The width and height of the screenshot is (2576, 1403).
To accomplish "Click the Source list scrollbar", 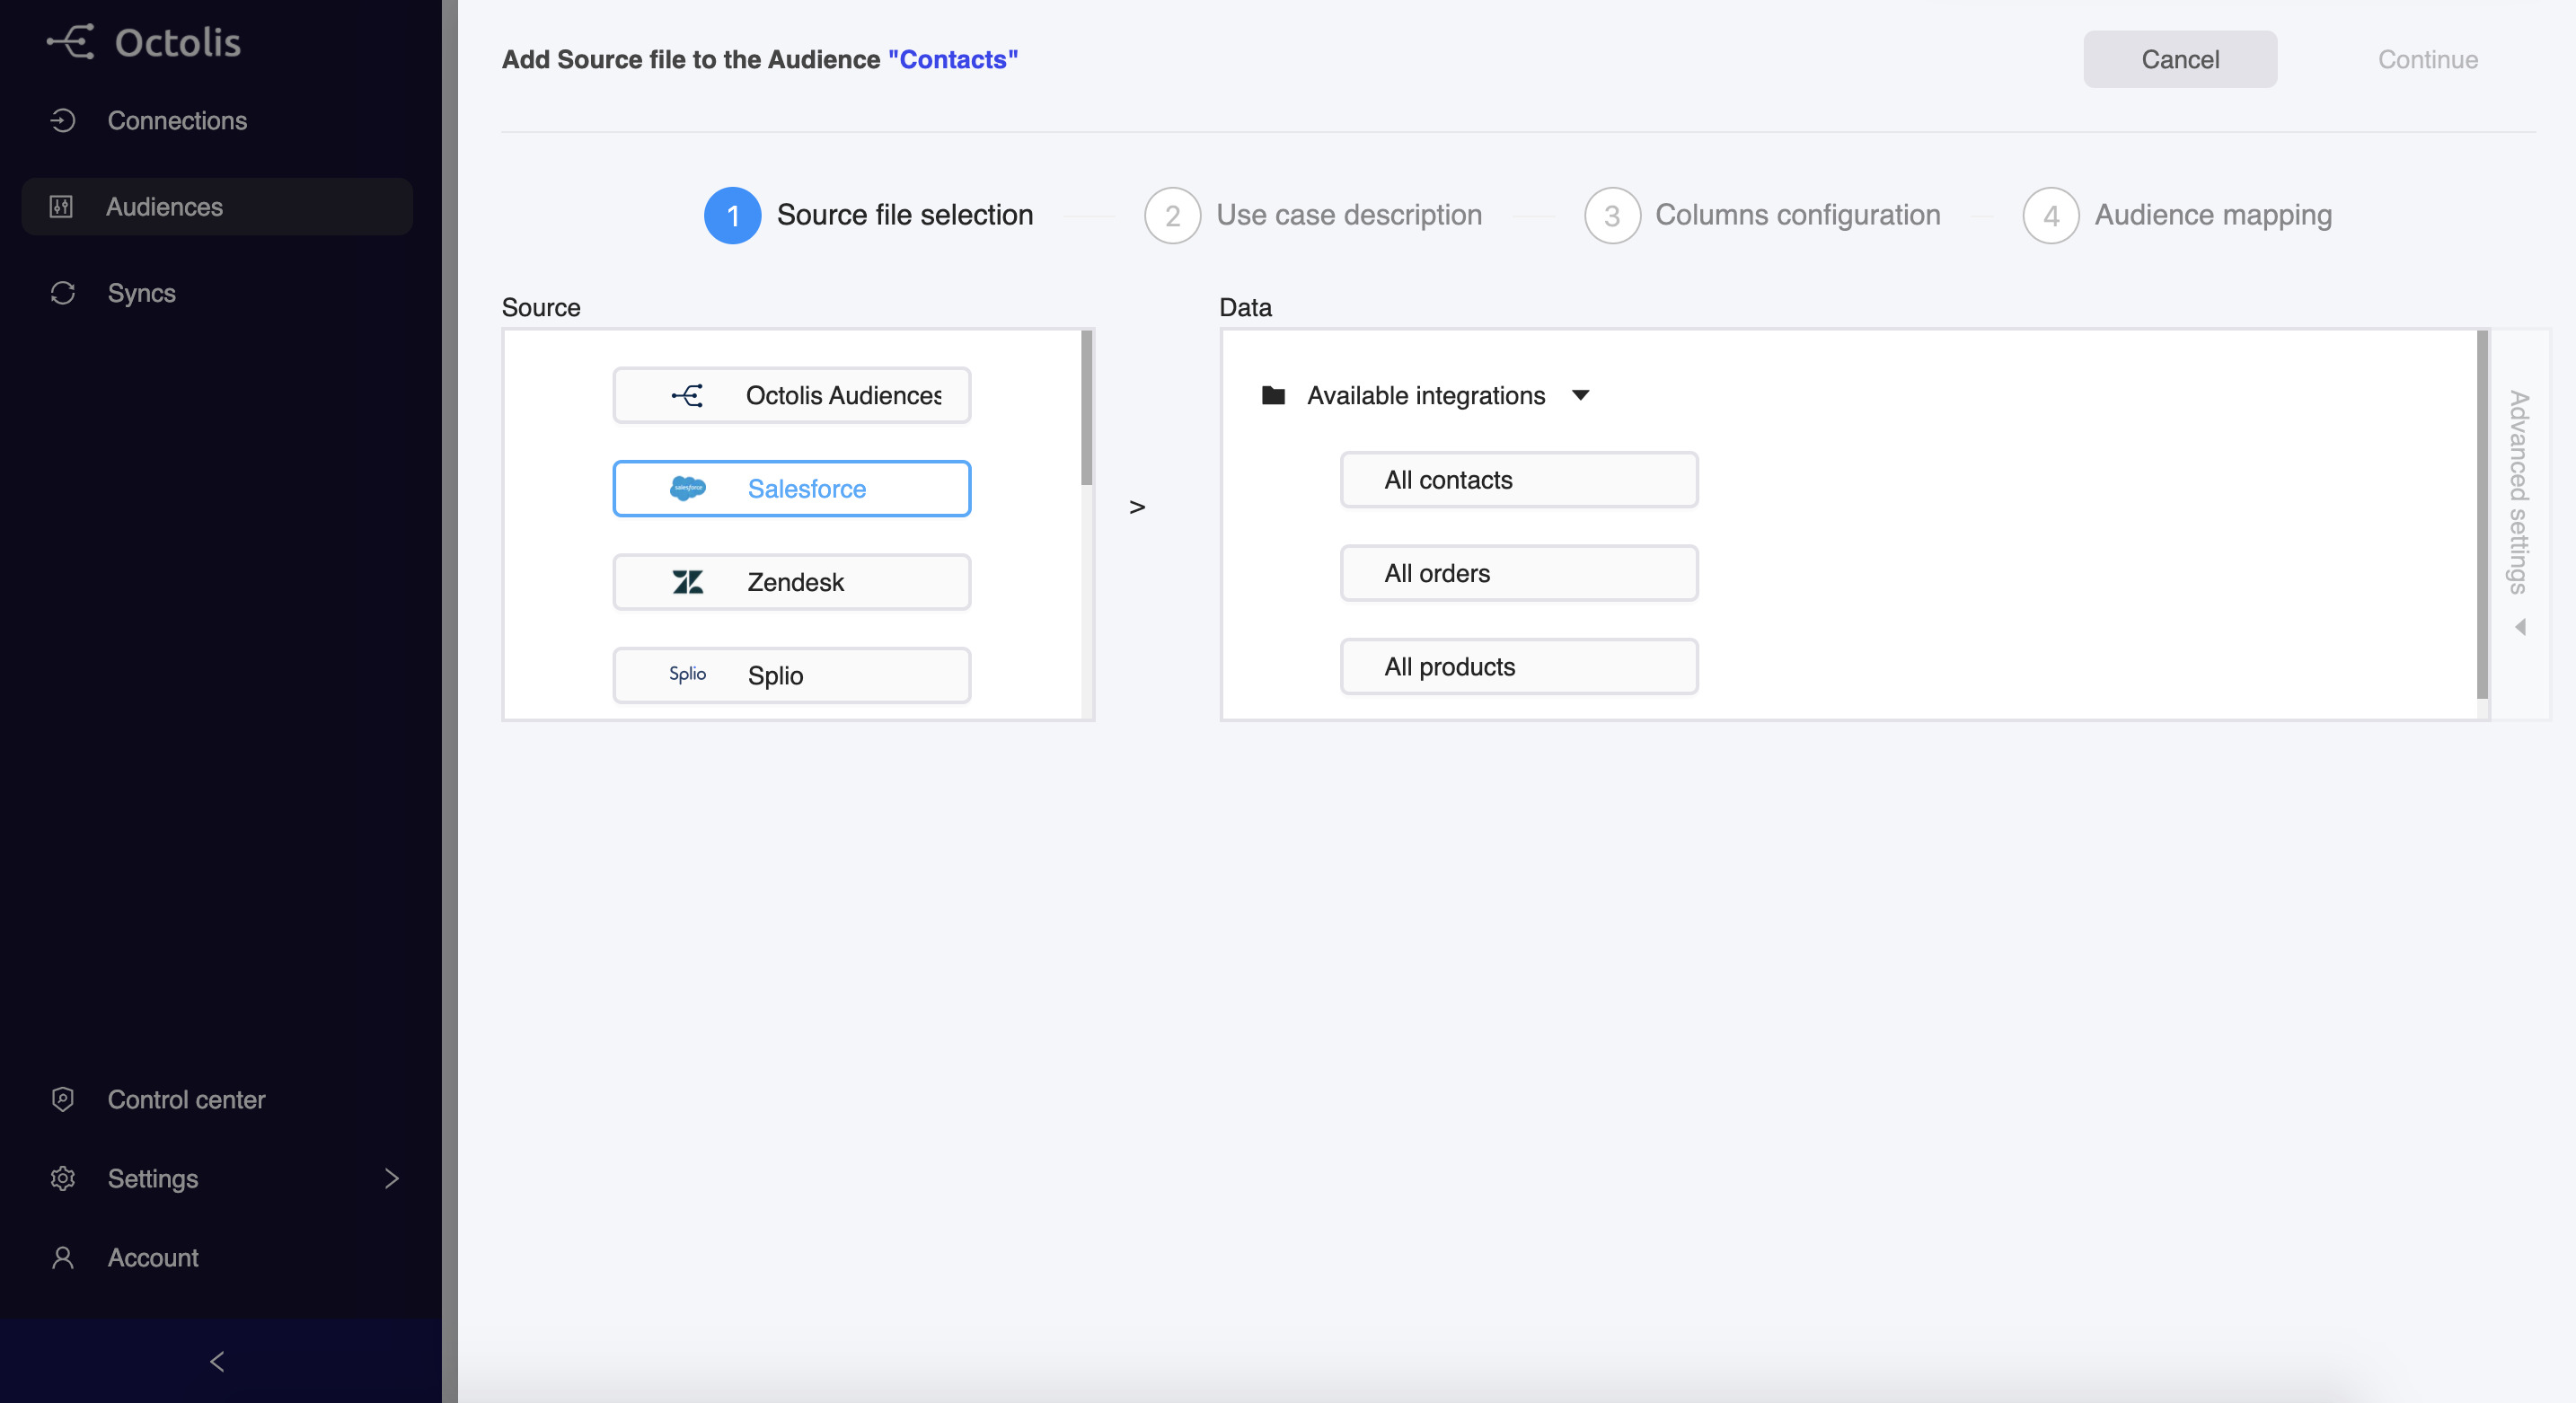I will tap(1086, 408).
